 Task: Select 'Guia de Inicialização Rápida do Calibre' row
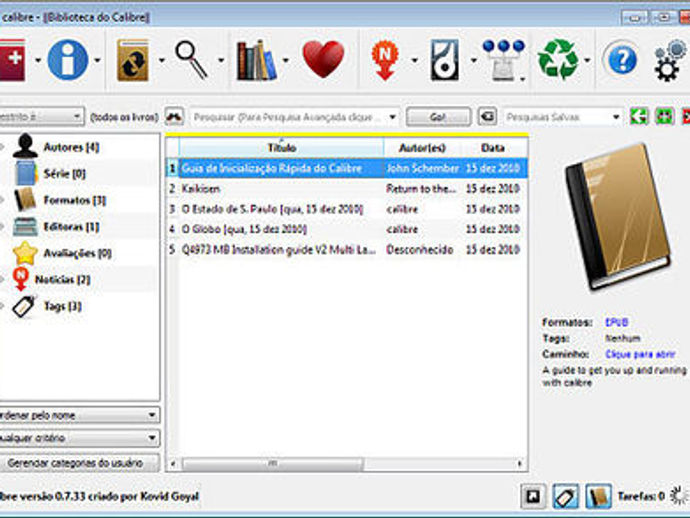pos(347,168)
